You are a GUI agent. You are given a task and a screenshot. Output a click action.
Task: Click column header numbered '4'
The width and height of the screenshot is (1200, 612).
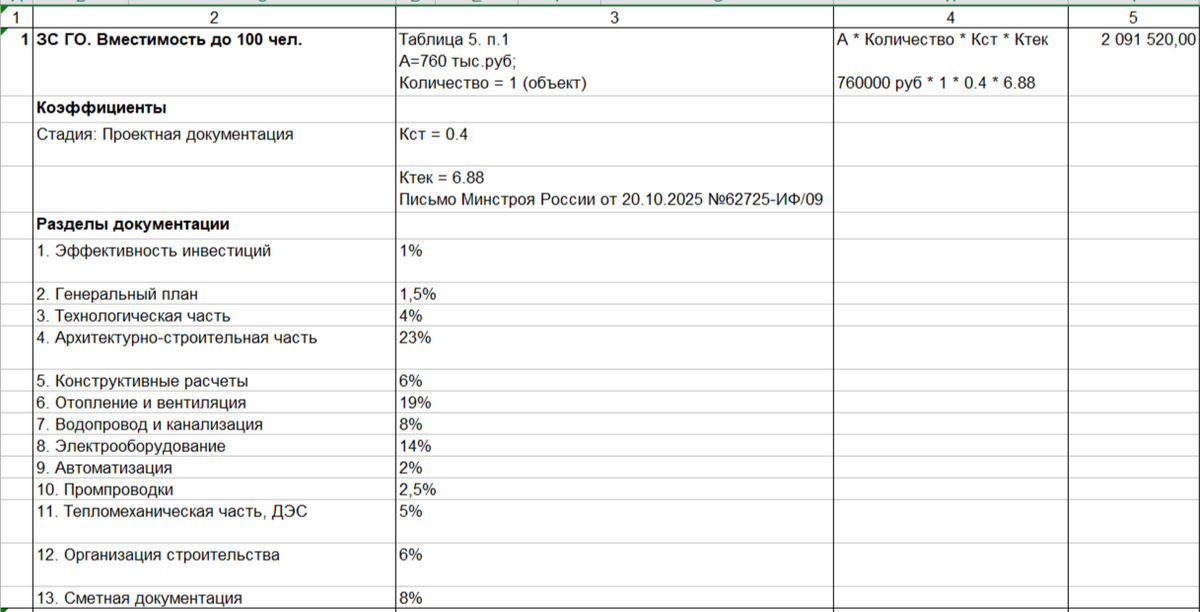point(951,18)
